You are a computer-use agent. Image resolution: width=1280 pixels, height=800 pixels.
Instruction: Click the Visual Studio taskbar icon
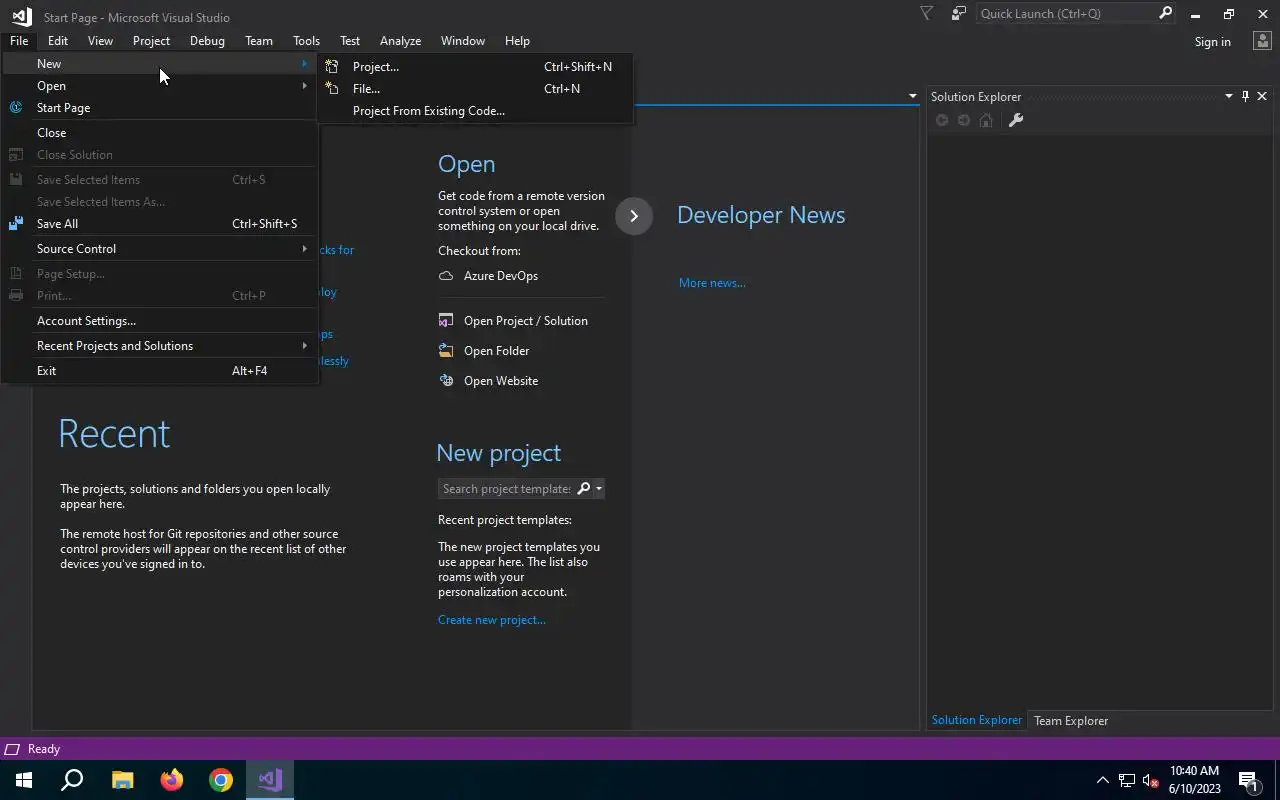tap(270, 780)
